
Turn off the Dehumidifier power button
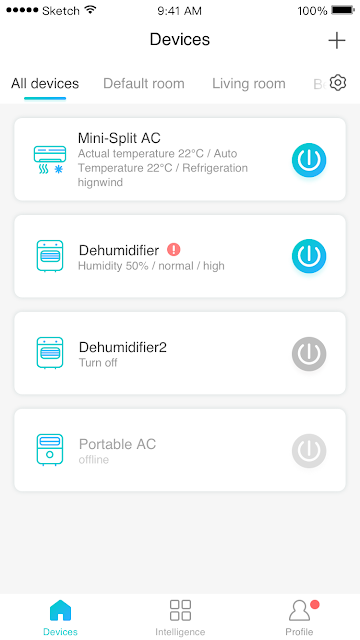pyautogui.click(x=309, y=256)
